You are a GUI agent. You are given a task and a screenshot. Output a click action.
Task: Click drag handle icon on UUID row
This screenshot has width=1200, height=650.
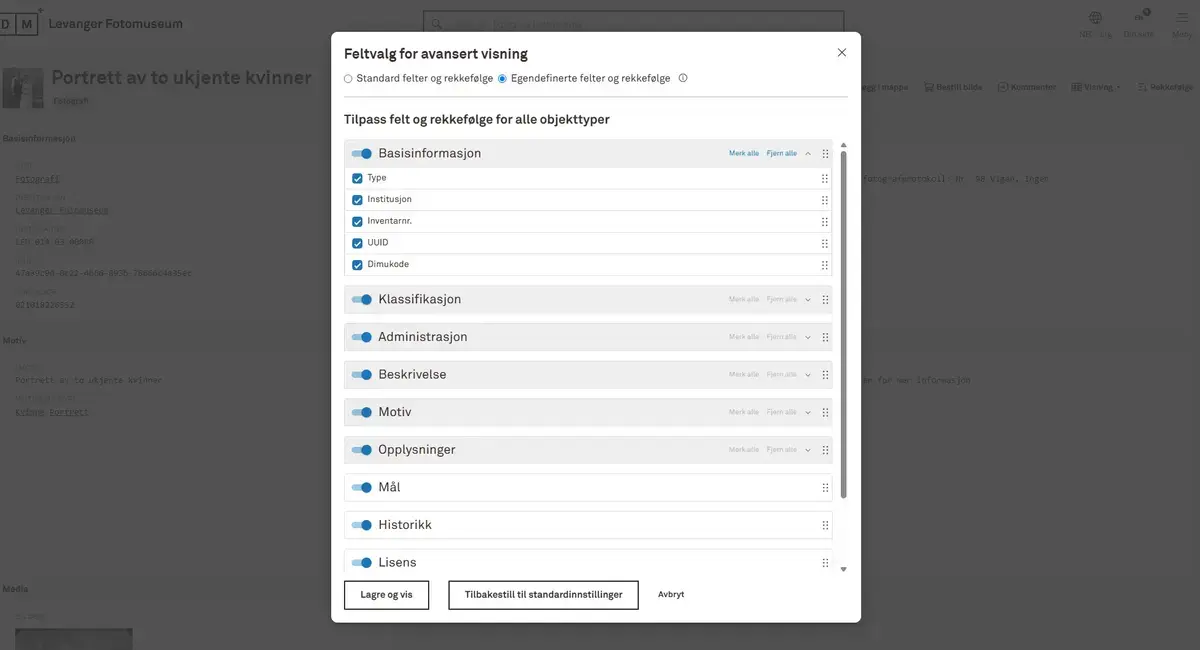pyautogui.click(x=825, y=243)
